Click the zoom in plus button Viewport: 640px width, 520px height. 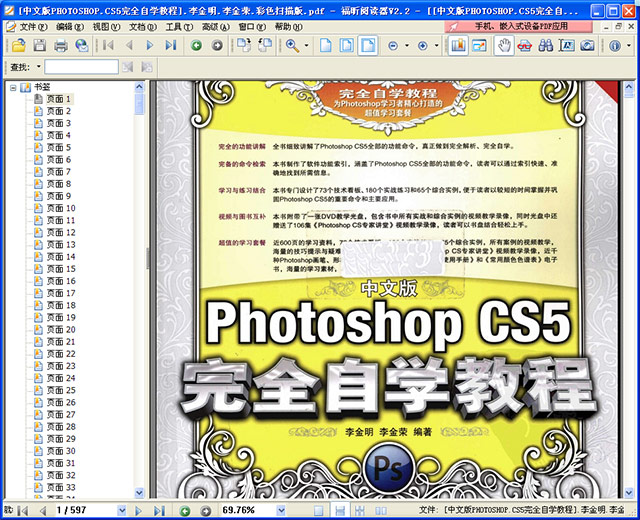(x=422, y=45)
